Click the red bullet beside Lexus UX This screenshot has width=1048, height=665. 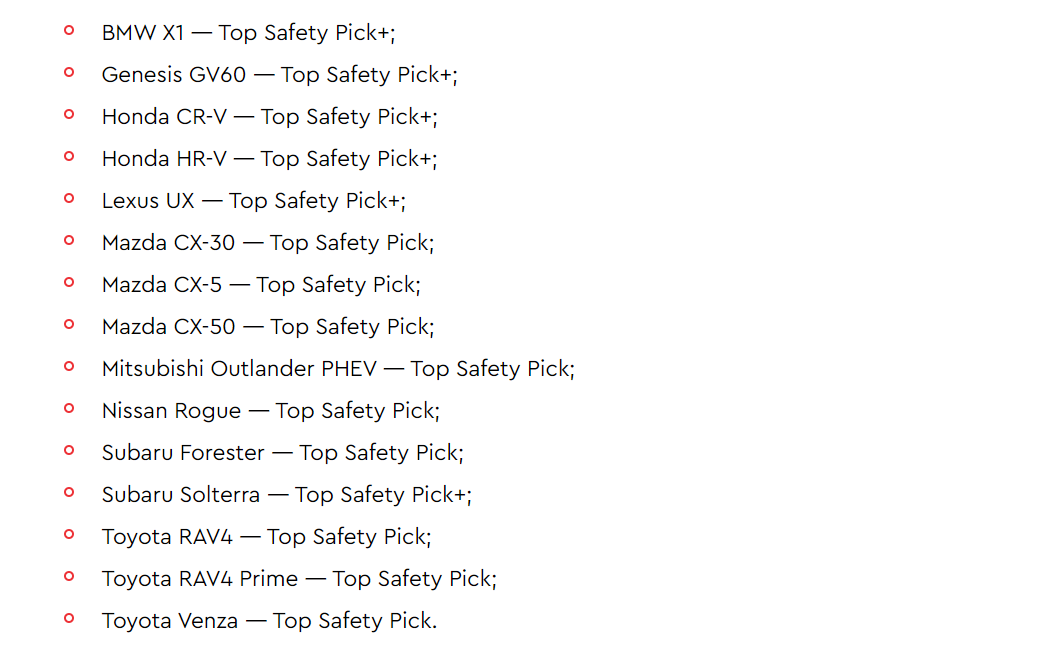pyautogui.click(x=69, y=198)
